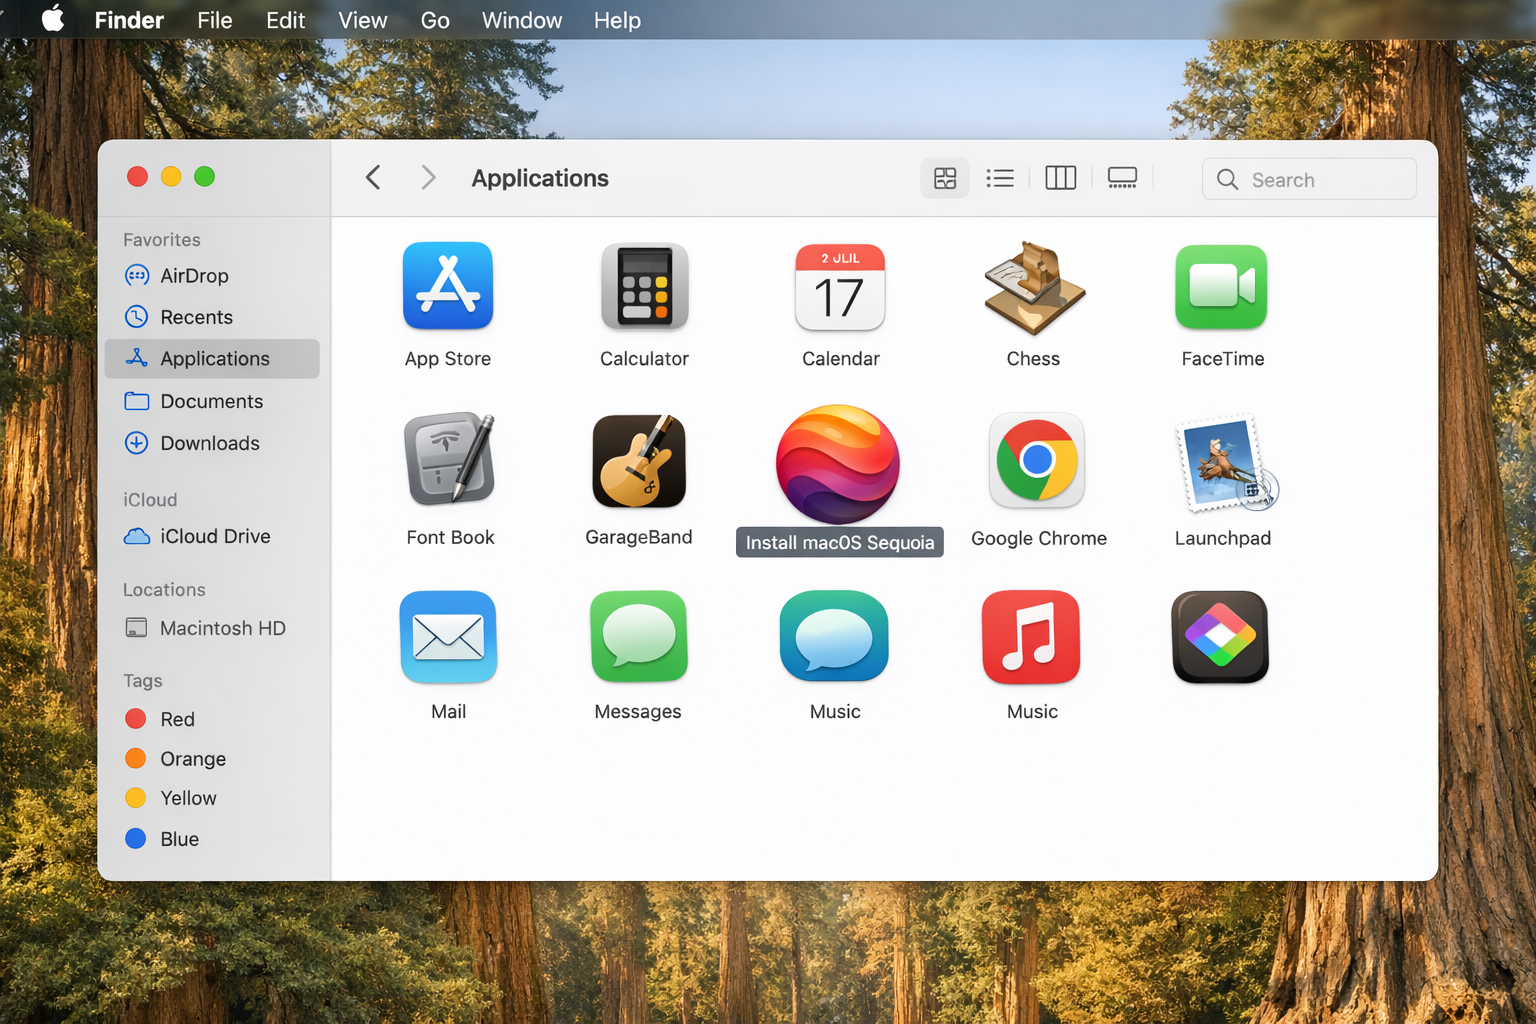Select the unlabeled Shortcuts-style app icon
Viewport: 1536px width, 1024px height.
[1220, 637]
